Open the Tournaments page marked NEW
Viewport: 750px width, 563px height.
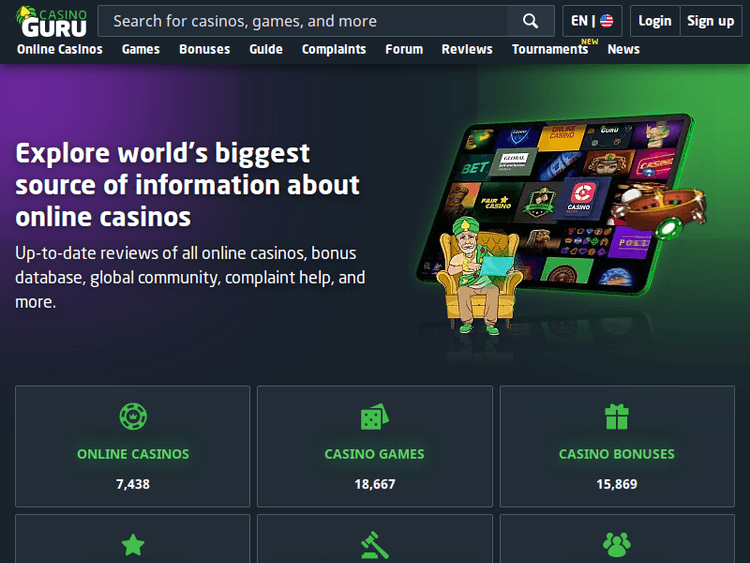coord(549,49)
